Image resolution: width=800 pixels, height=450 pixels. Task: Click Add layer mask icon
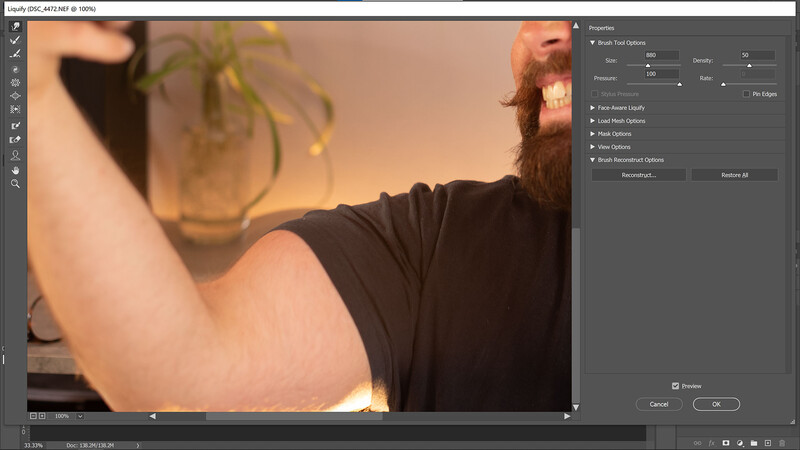pyautogui.click(x=726, y=443)
